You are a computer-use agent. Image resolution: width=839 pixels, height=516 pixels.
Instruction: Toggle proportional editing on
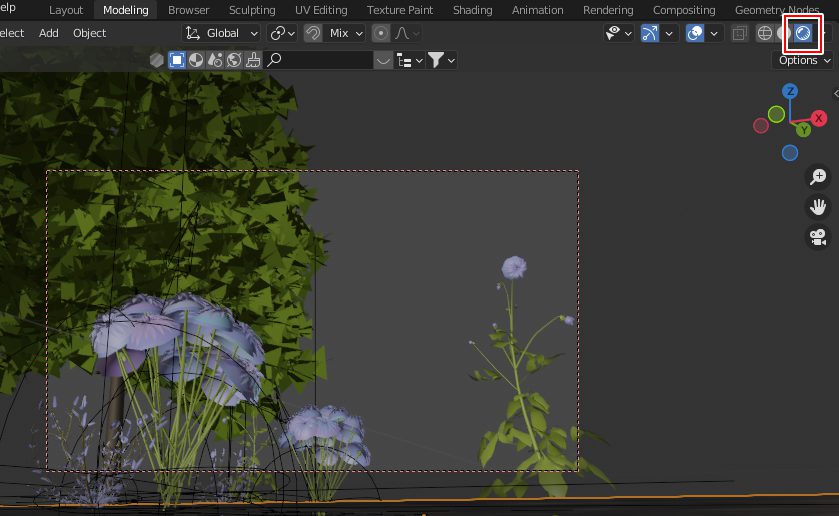pyautogui.click(x=381, y=33)
